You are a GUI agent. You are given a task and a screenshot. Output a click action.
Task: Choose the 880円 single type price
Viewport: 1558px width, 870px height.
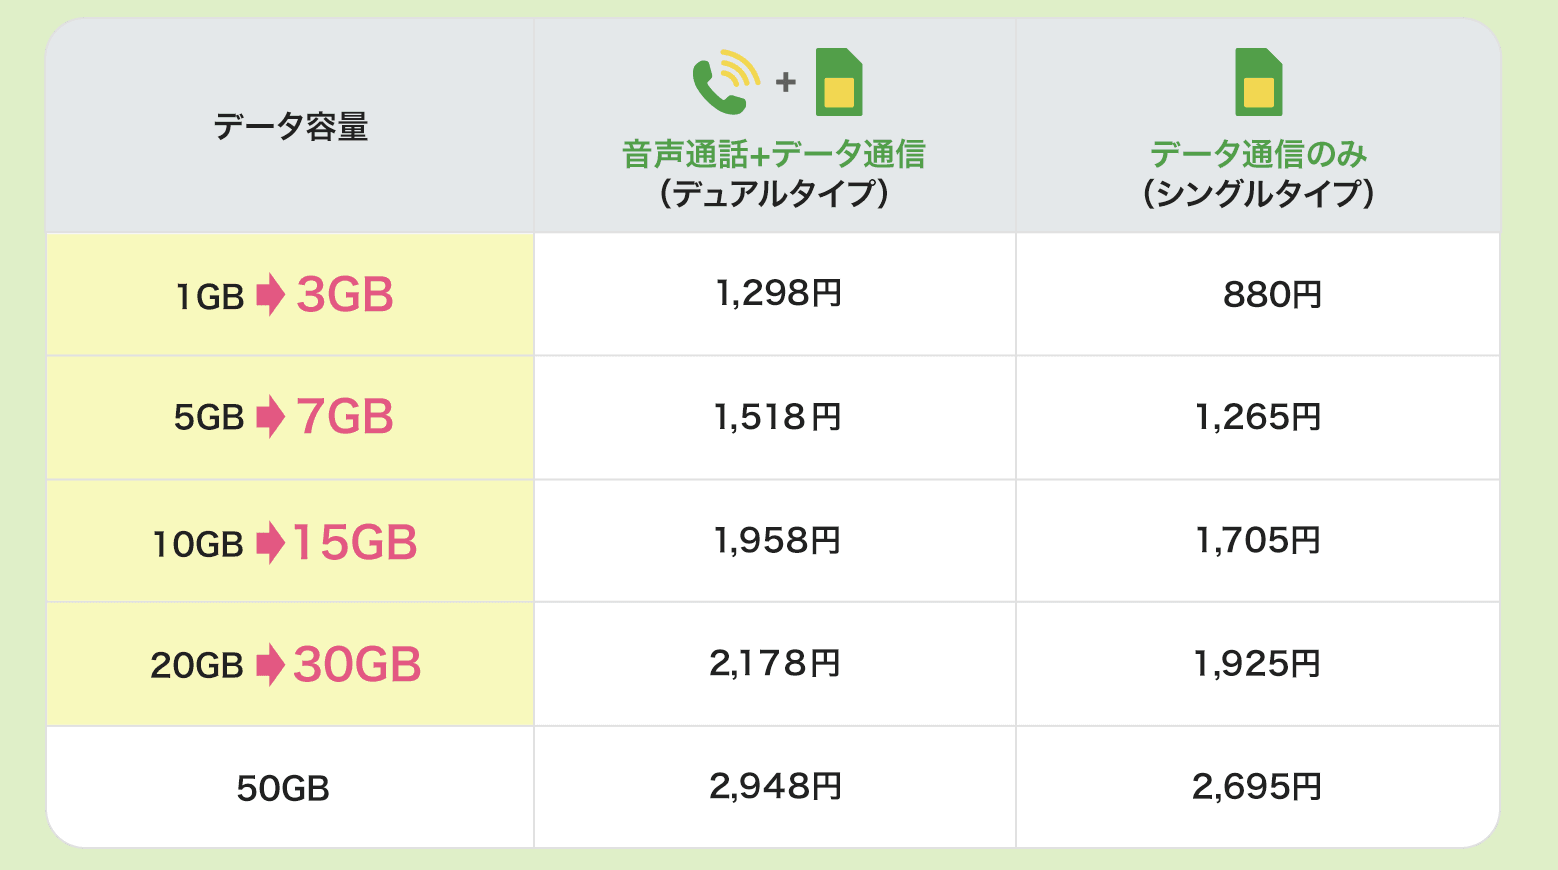click(x=1272, y=296)
